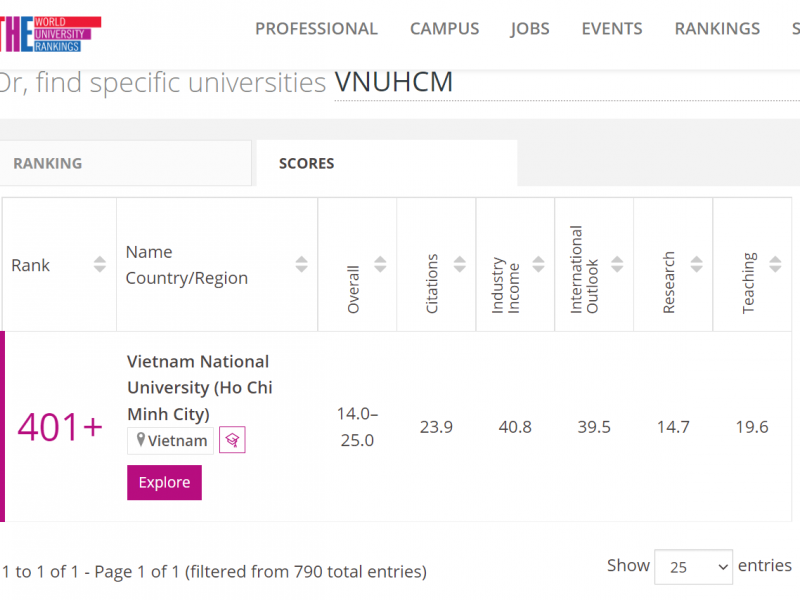This screenshot has width=800, height=600.
Task: Sort table by Citations score
Action: pyautogui.click(x=459, y=265)
